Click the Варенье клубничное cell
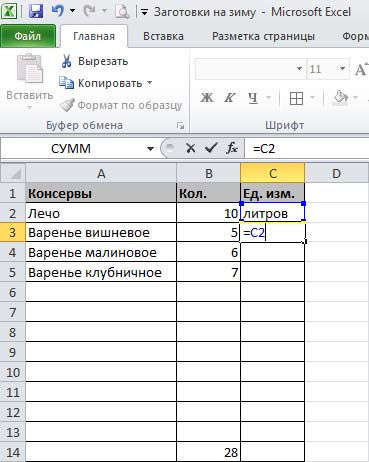369x462 pixels. (x=101, y=273)
